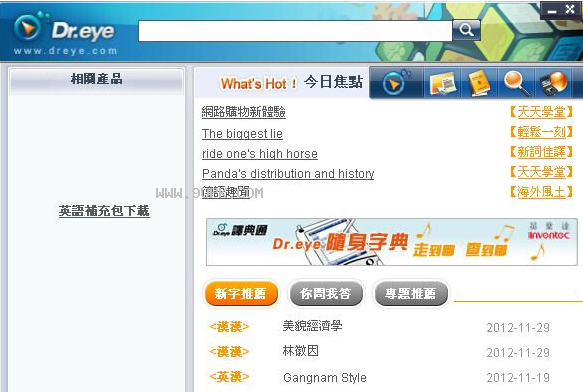
Task: Open the 英語補充包下載 link
Action: click(x=104, y=211)
